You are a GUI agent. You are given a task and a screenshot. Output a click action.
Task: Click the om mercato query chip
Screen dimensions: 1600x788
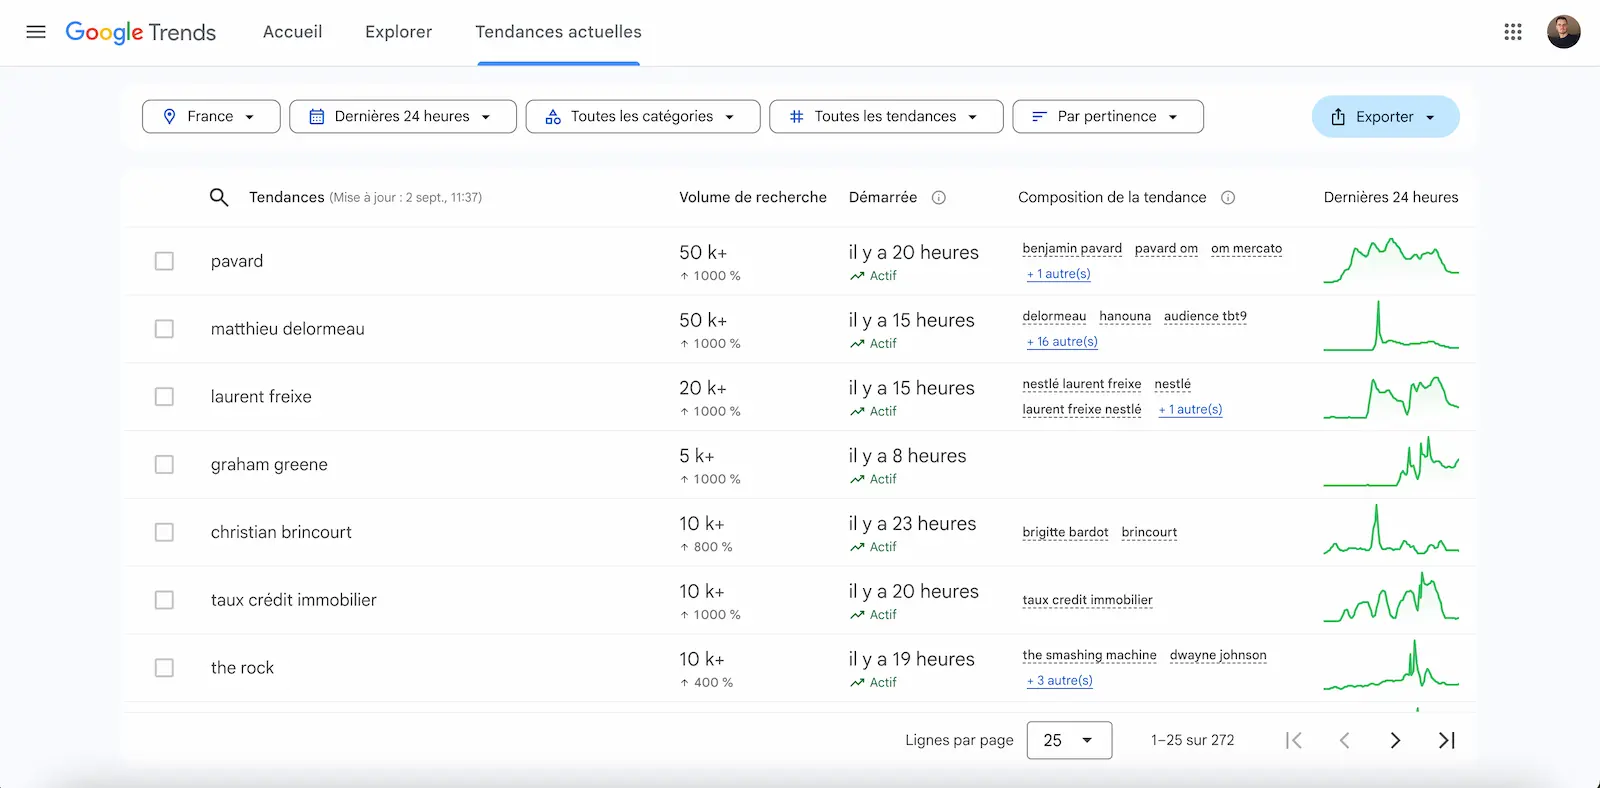coord(1246,249)
